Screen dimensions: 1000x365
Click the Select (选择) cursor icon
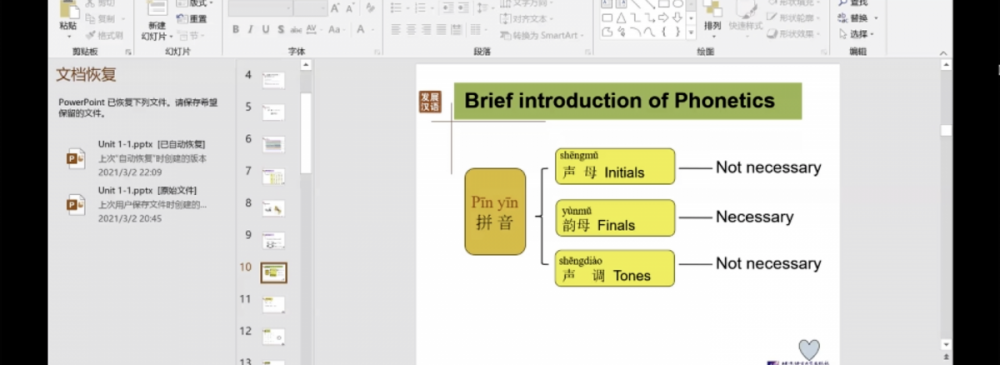(843, 34)
